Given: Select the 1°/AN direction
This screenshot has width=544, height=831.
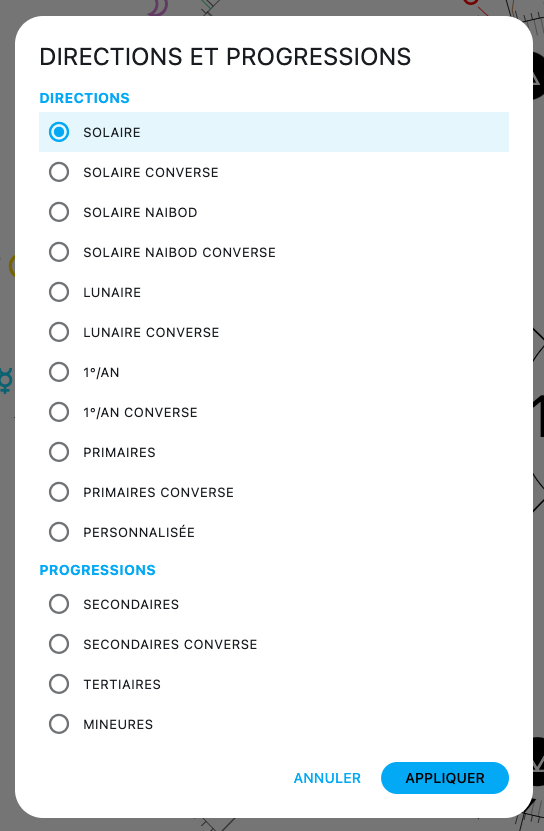Looking at the screenshot, I should [x=274, y=372].
